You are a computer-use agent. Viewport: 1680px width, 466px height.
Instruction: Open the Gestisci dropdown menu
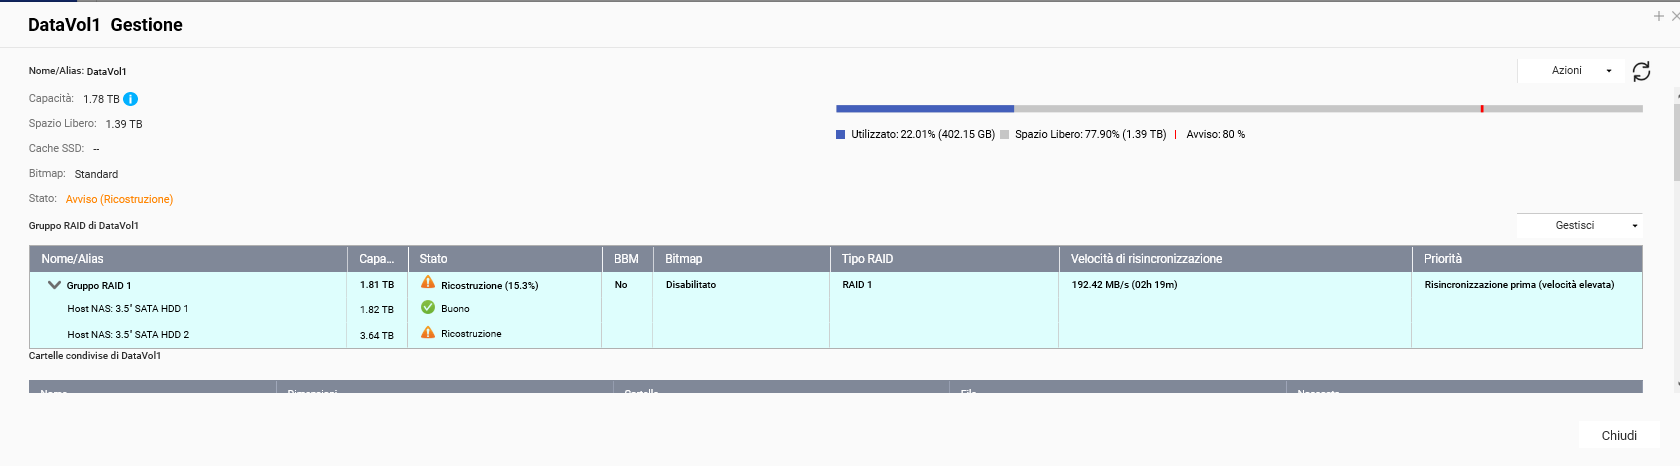[1579, 226]
